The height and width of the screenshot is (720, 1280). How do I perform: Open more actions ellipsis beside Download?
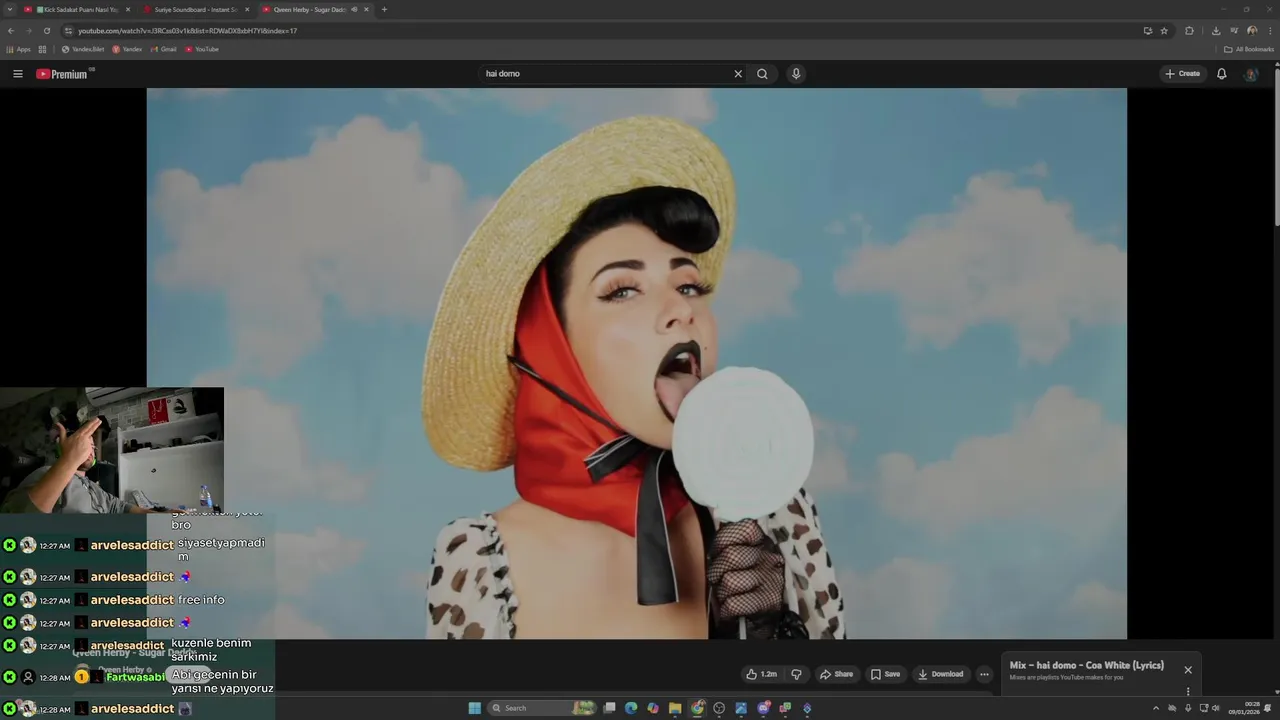(x=984, y=674)
